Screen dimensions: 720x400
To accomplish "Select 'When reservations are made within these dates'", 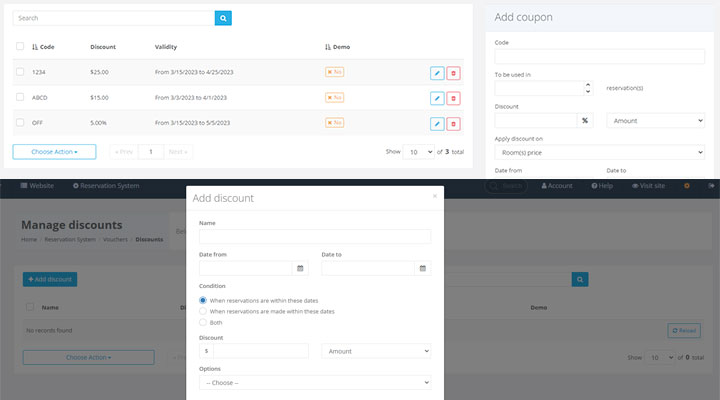I will [x=203, y=311].
